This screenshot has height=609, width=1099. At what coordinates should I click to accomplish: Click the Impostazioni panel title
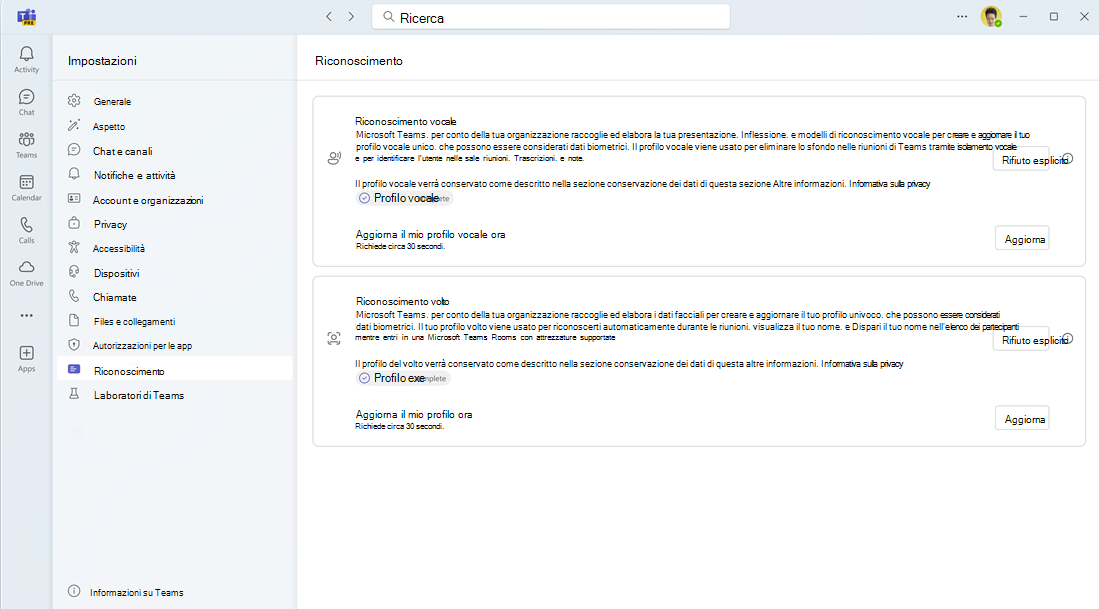(102, 61)
